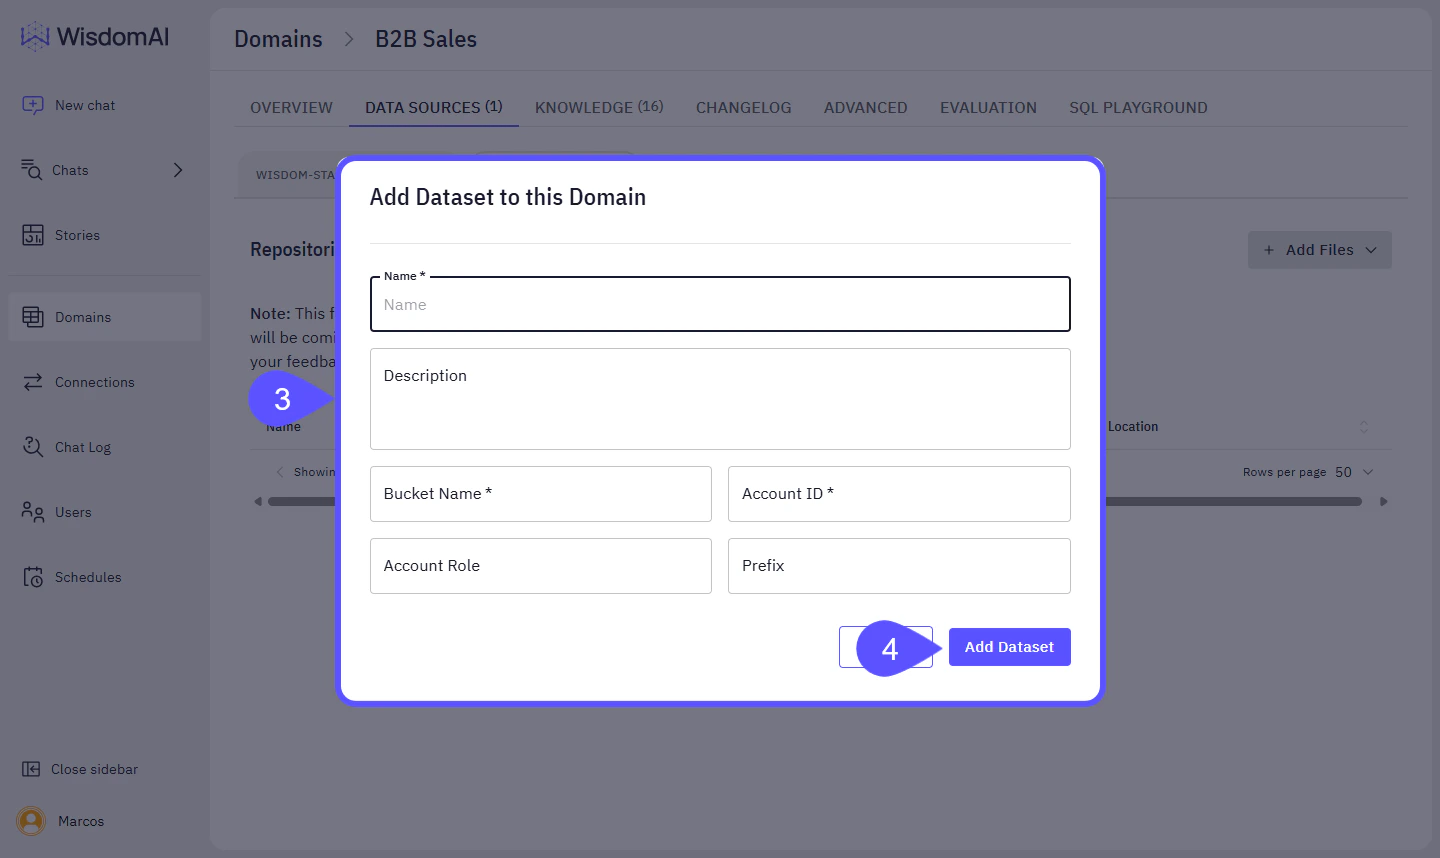Open the Add Files dropdown
The width and height of the screenshot is (1440, 858).
click(1319, 249)
